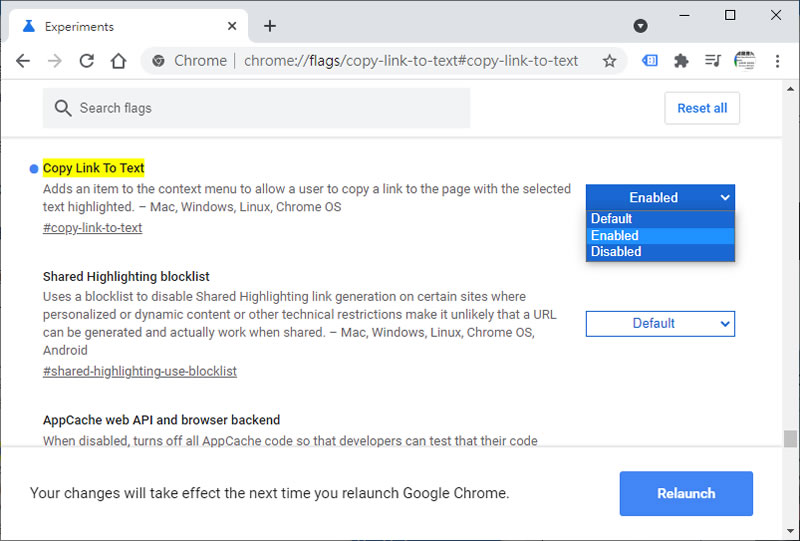Minimize the Chrome window
The height and width of the screenshot is (541, 800).
pyautogui.click(x=685, y=15)
